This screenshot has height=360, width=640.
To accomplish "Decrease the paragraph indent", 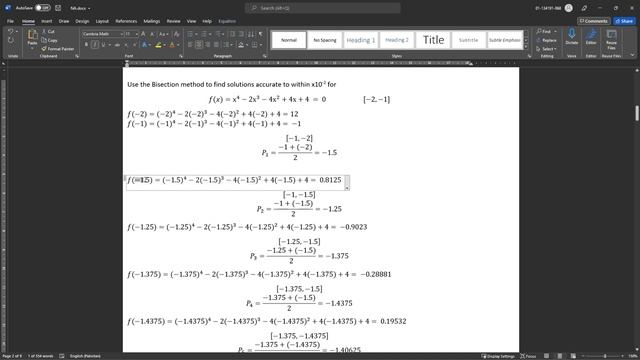I will (x=232, y=34).
